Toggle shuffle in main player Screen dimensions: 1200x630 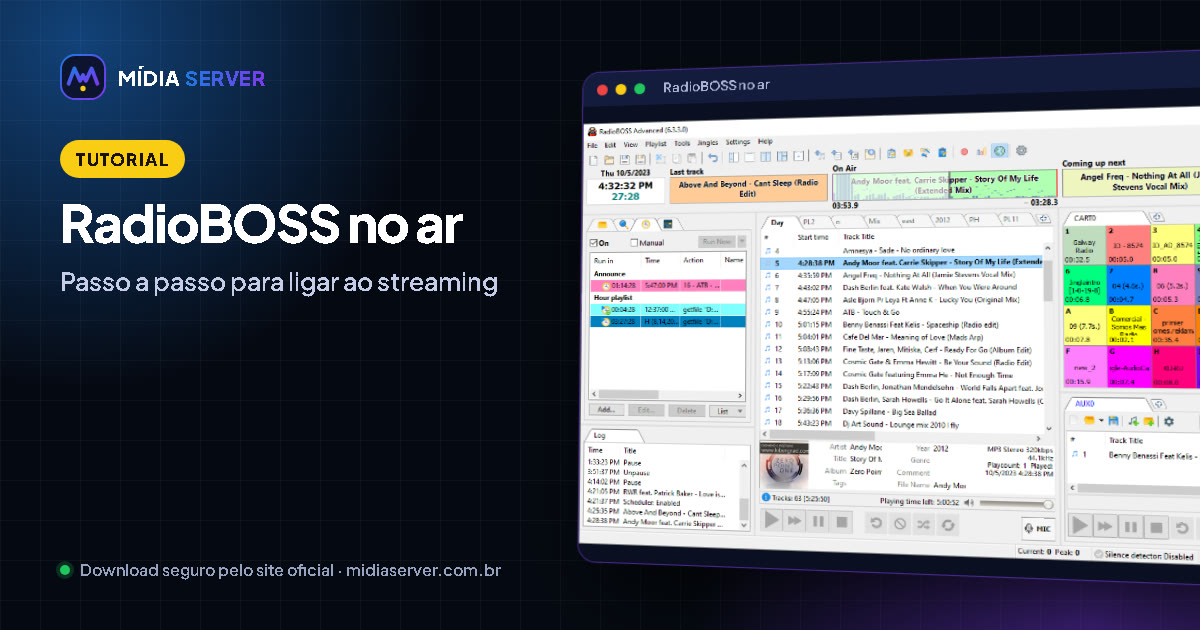coord(924,524)
